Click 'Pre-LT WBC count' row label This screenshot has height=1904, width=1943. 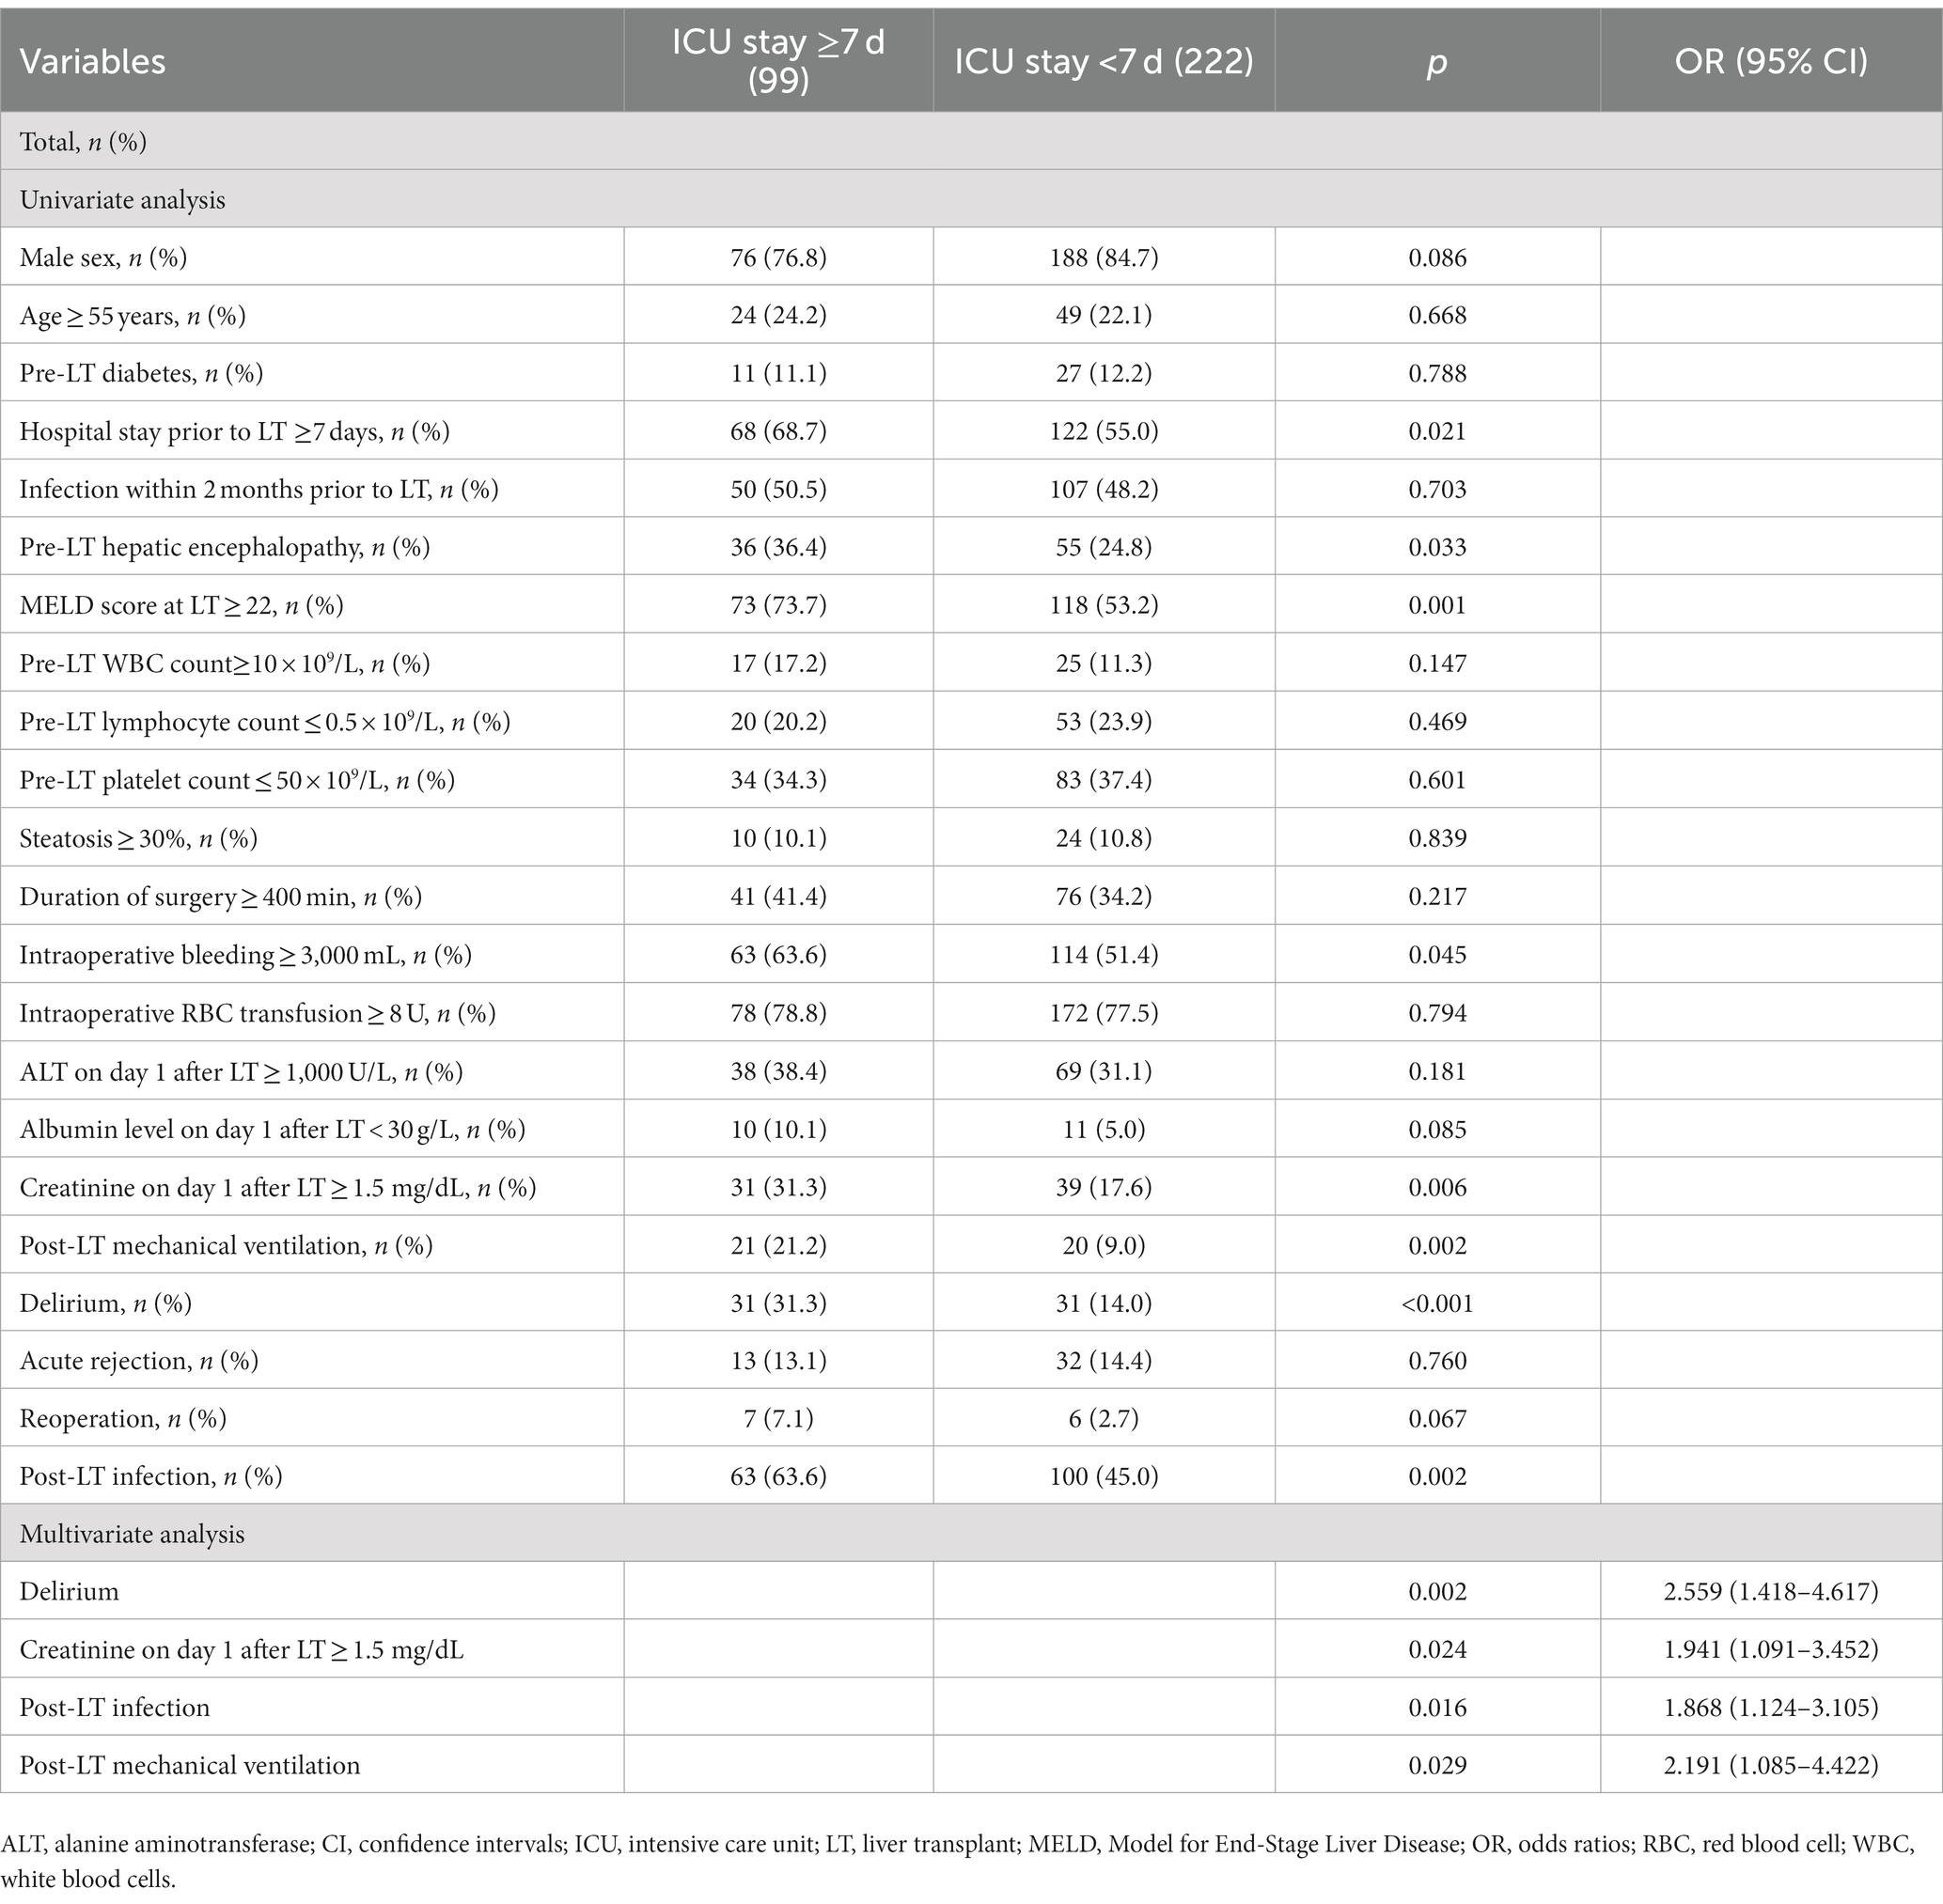(x=225, y=664)
